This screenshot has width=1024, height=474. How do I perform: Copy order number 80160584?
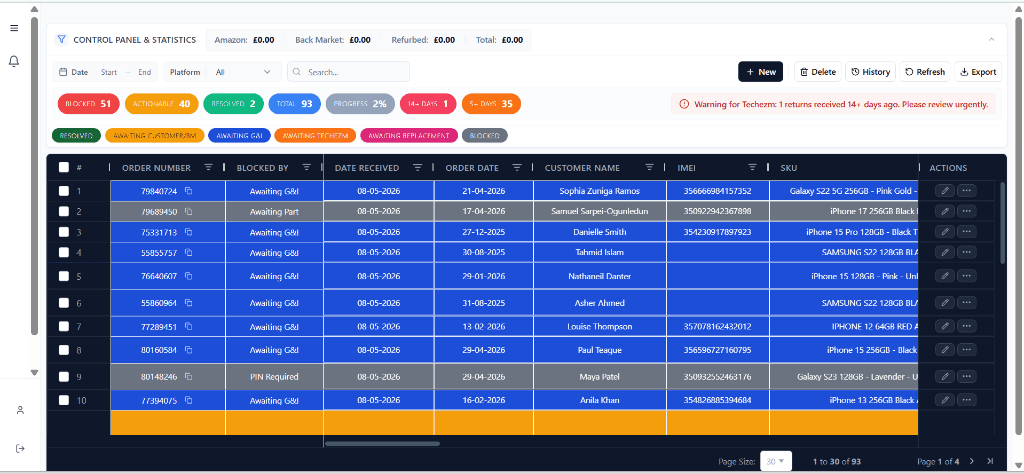point(188,350)
